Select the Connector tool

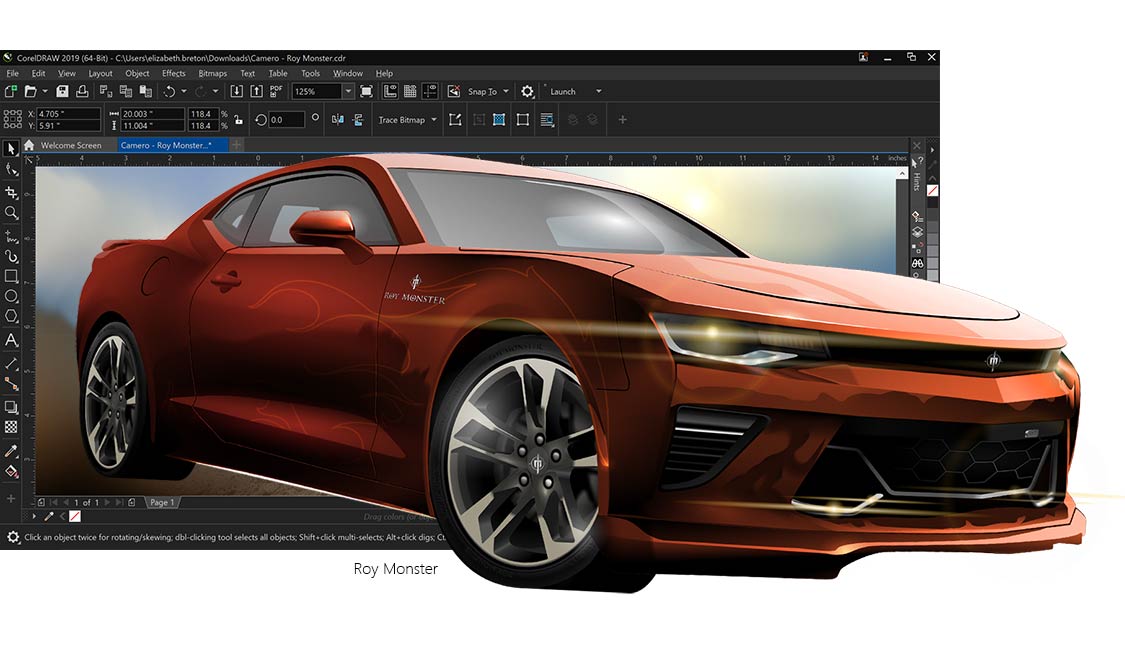(11, 384)
